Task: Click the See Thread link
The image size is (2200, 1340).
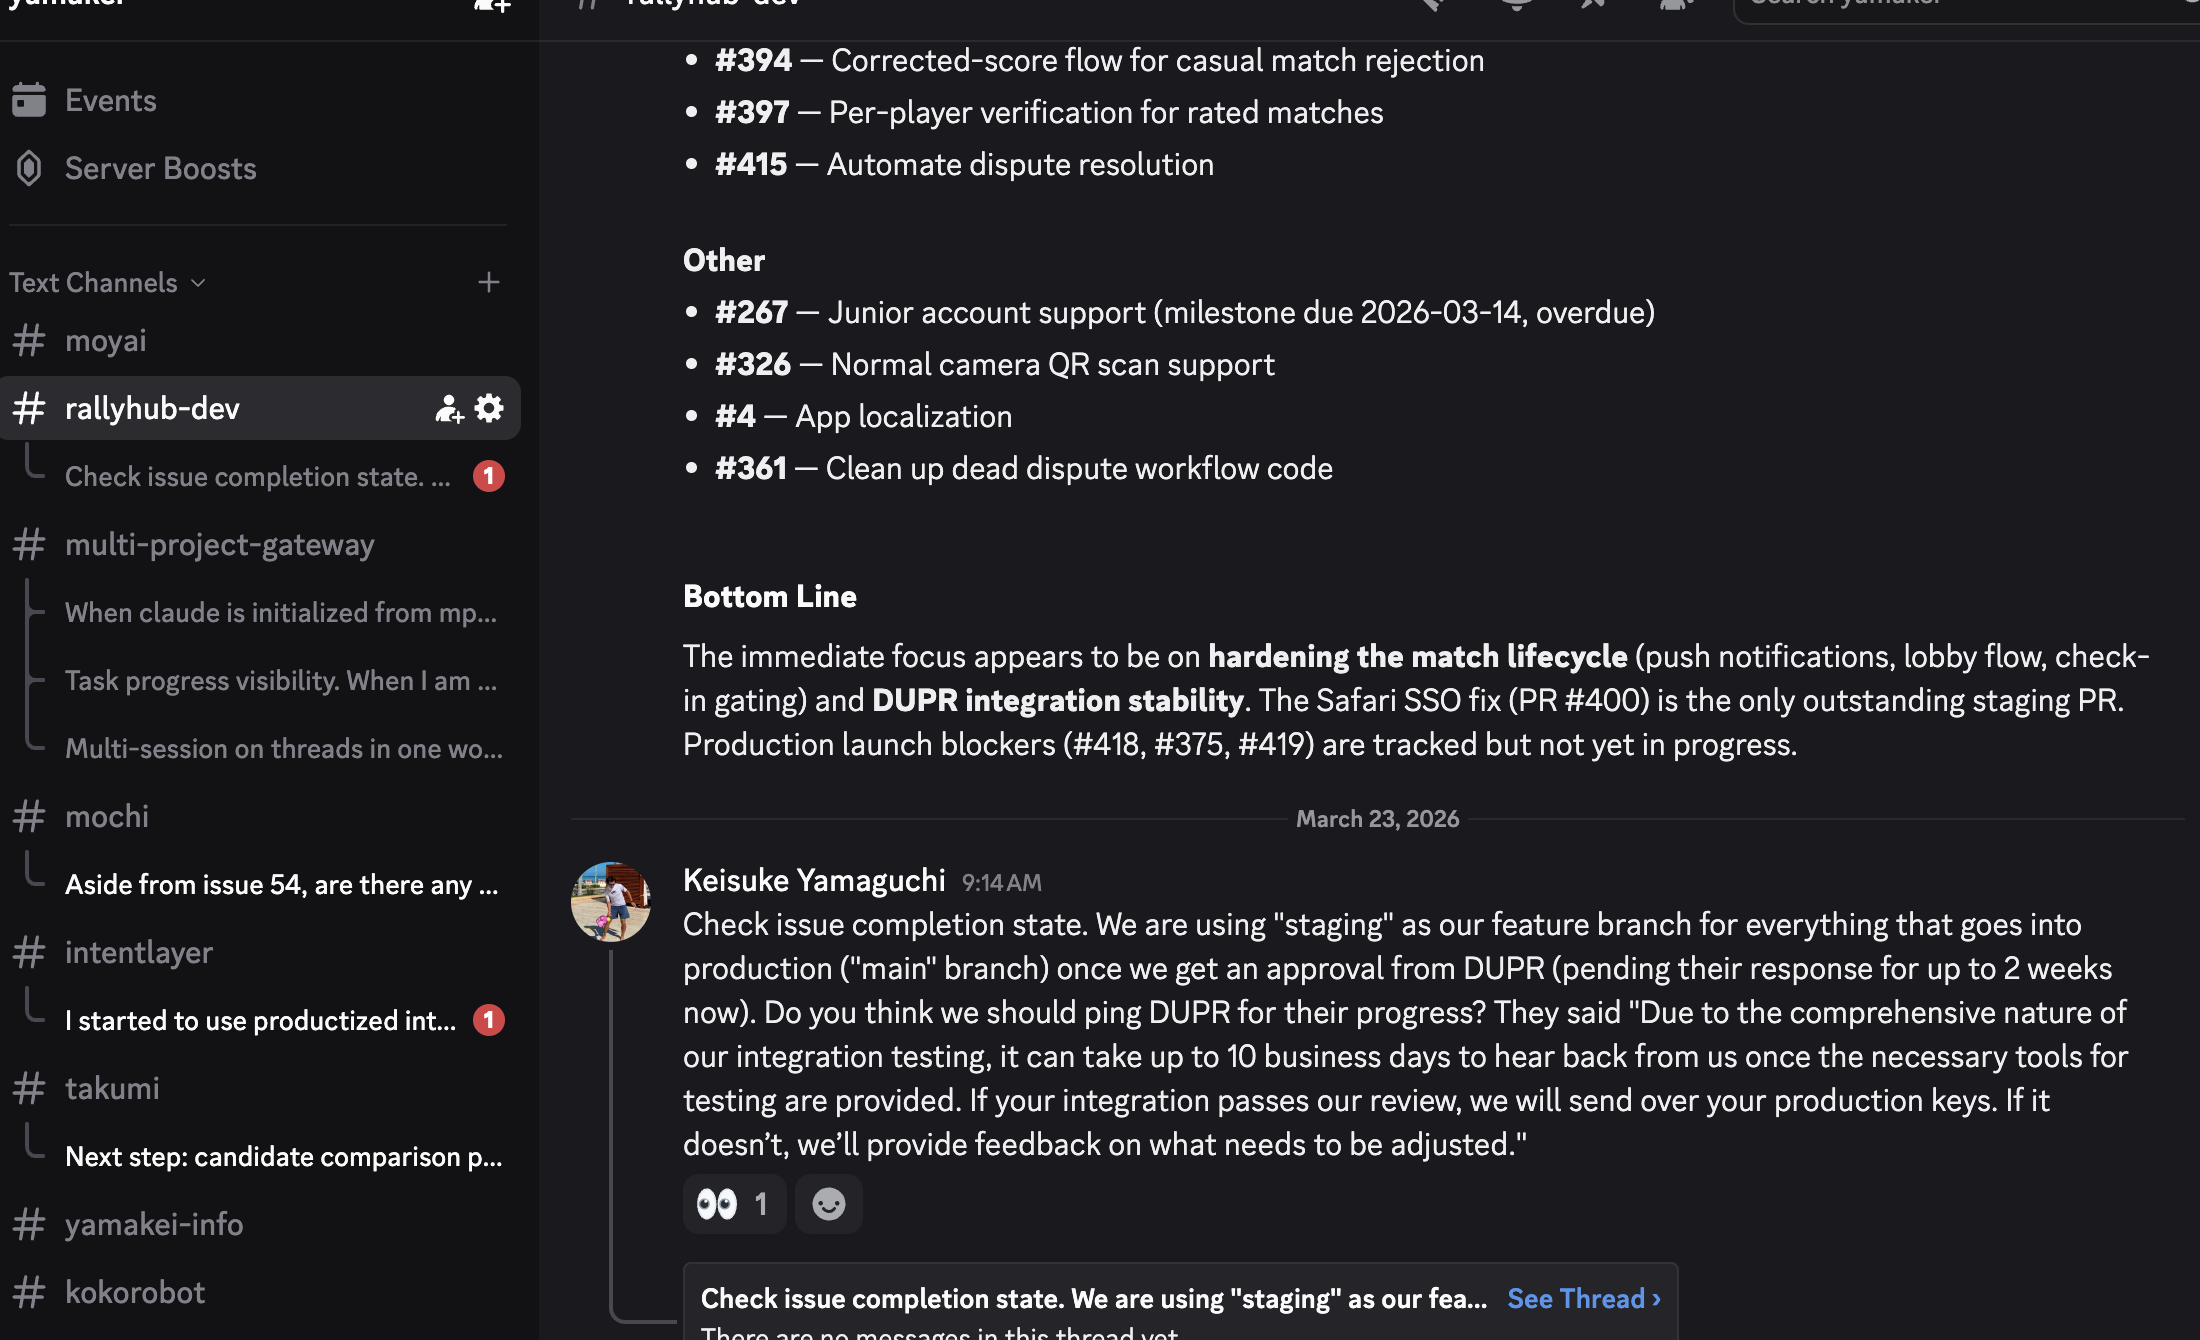Action: 1583,1298
